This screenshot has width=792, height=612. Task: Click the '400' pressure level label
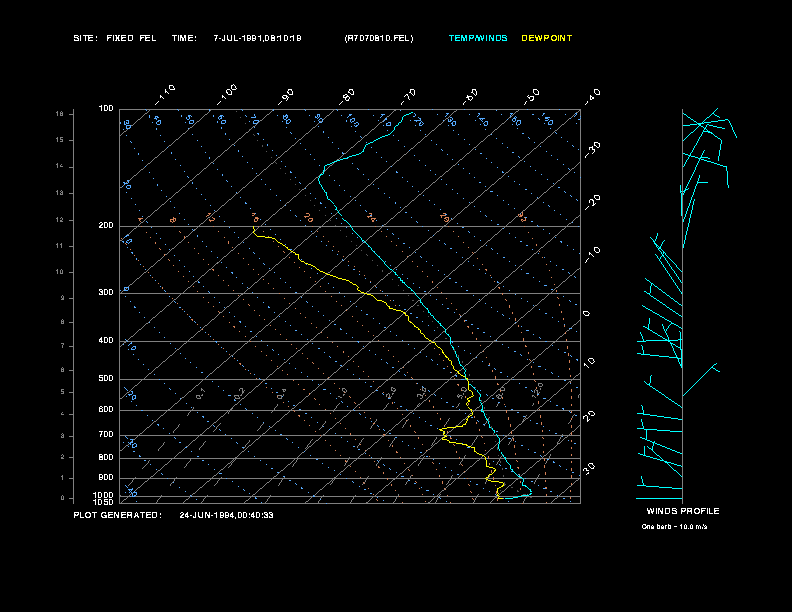point(106,340)
